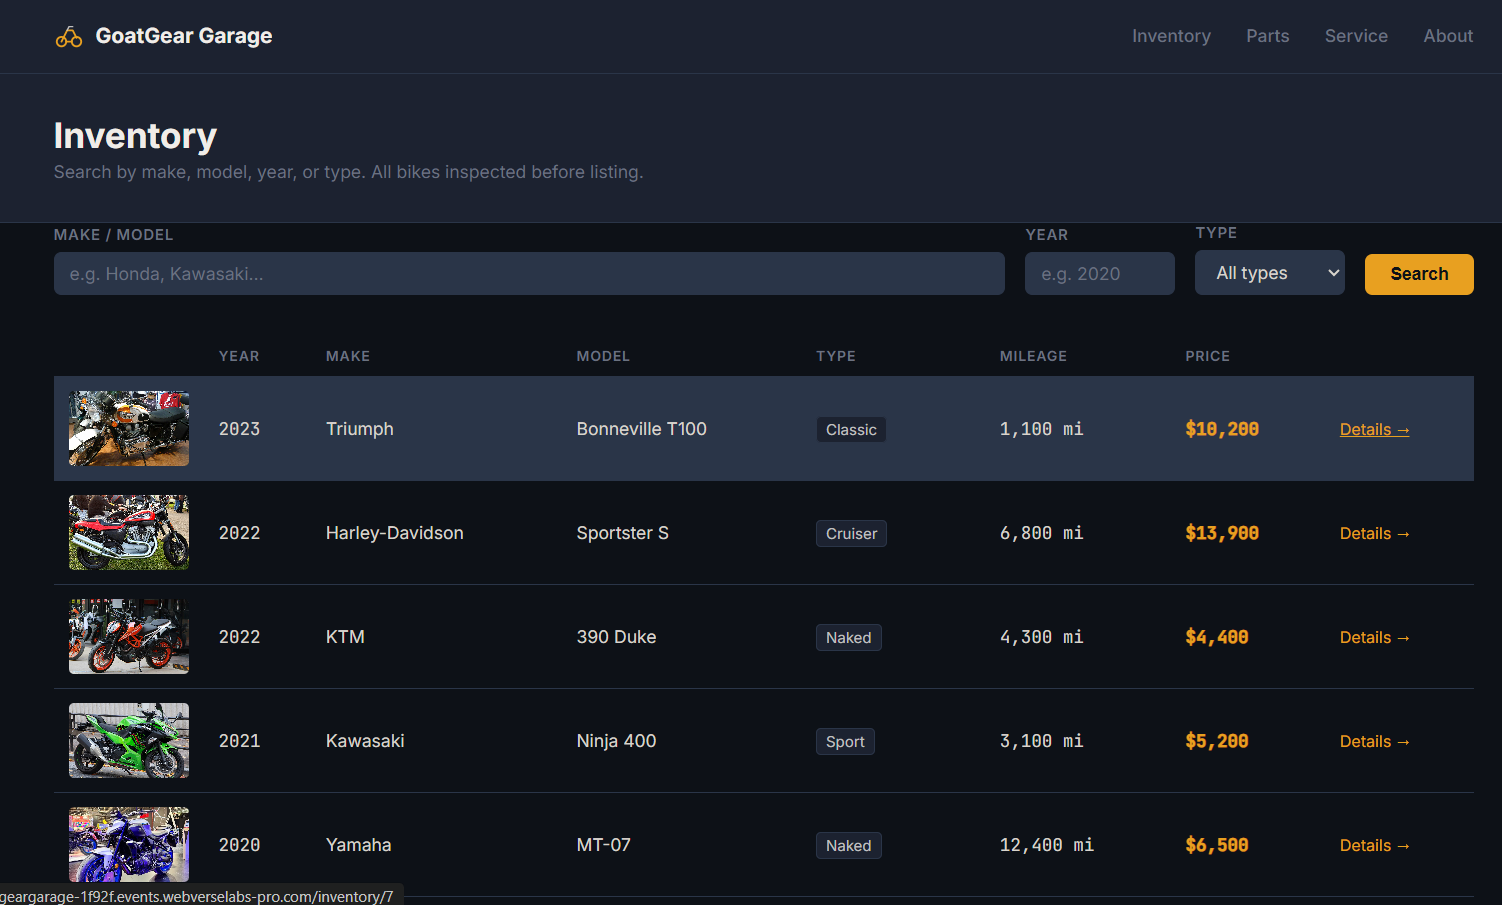The image size is (1502, 905).
Task: Click the $13,900 price
Action: [1222, 533]
